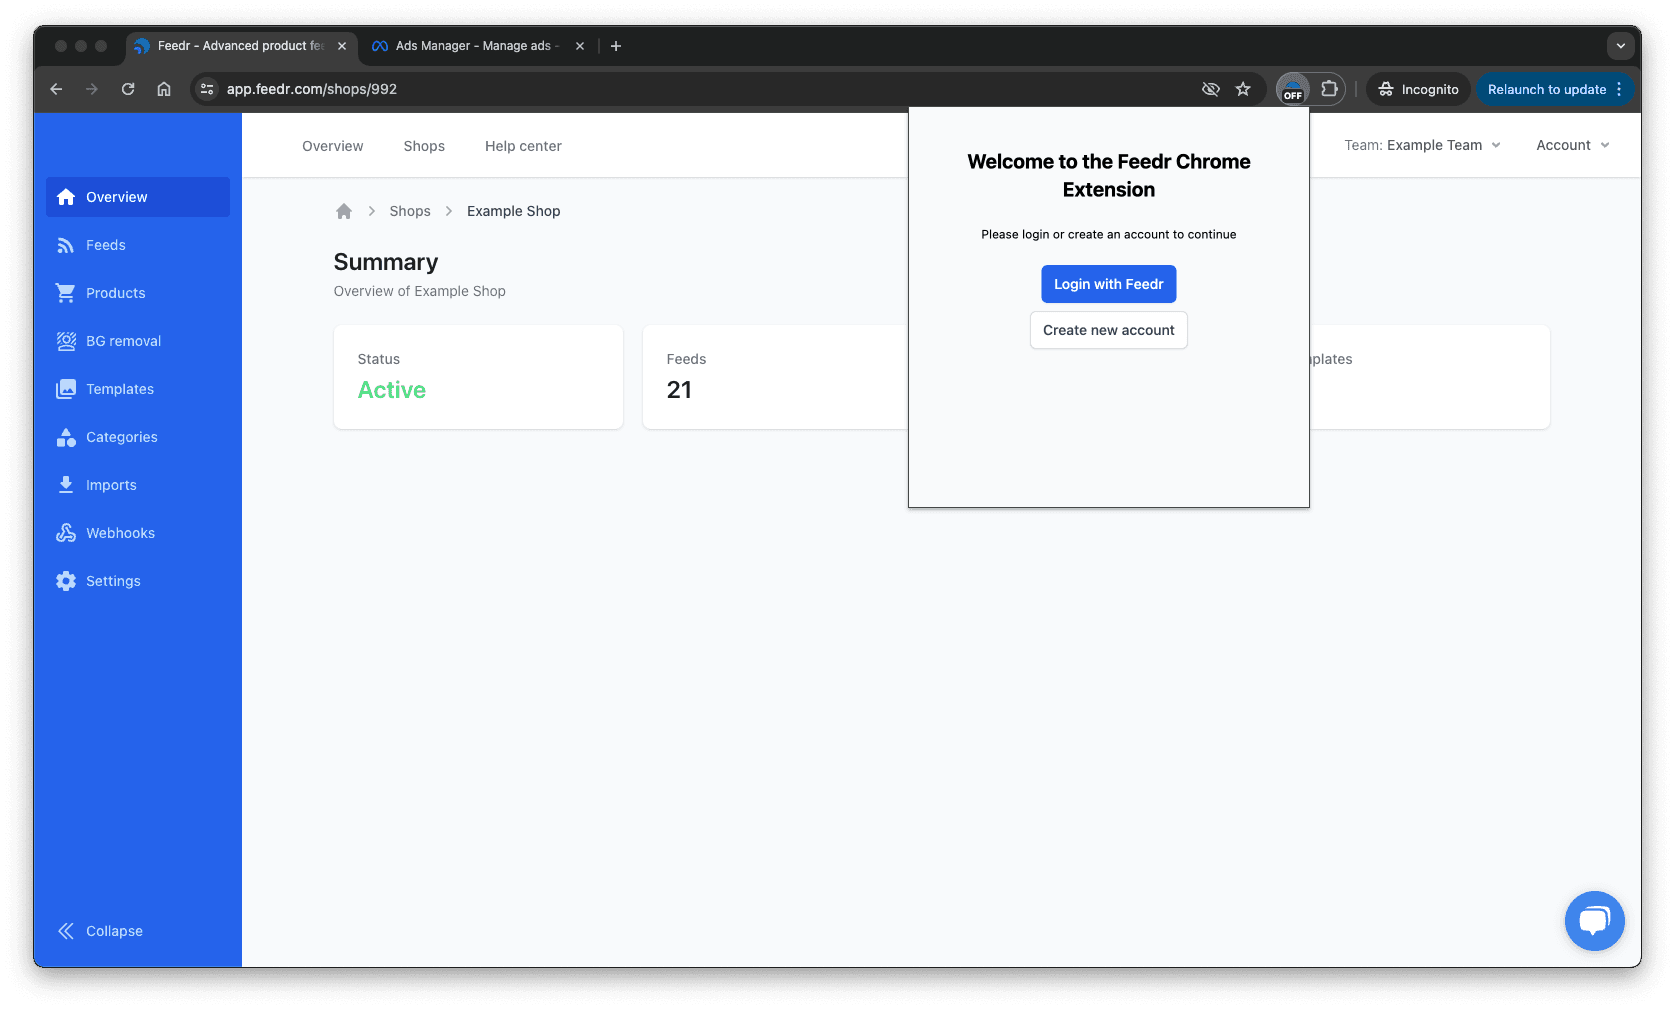
Task: Open the Templates panel
Action: [x=119, y=388]
